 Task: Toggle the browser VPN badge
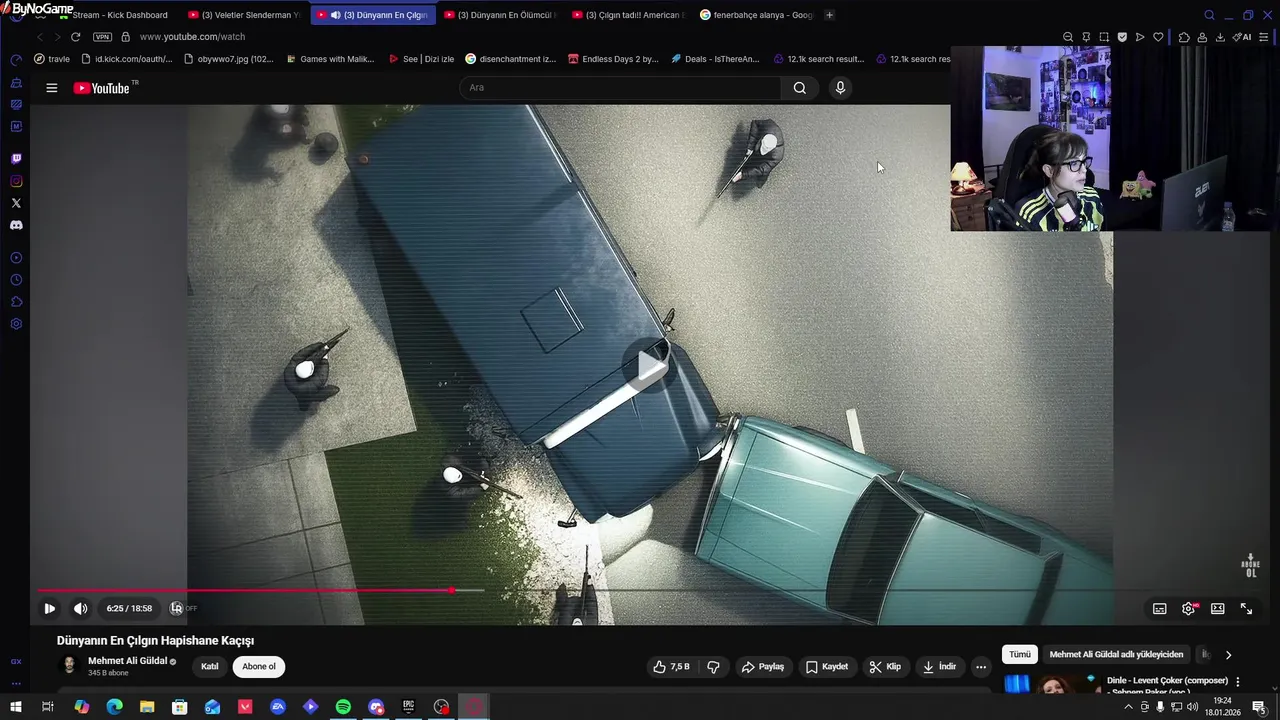click(x=102, y=37)
